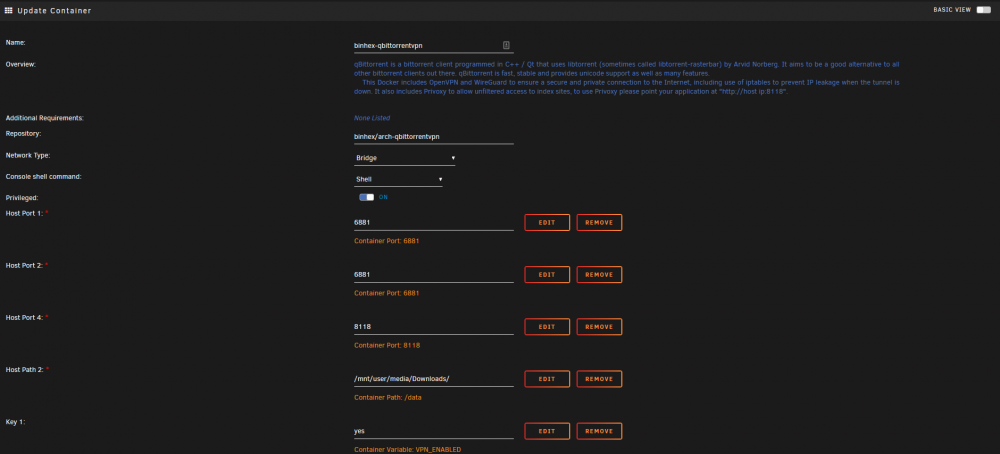Image resolution: width=1000 pixels, height=454 pixels.
Task: Click the 'Key 1:' label
Action: click(x=15, y=422)
